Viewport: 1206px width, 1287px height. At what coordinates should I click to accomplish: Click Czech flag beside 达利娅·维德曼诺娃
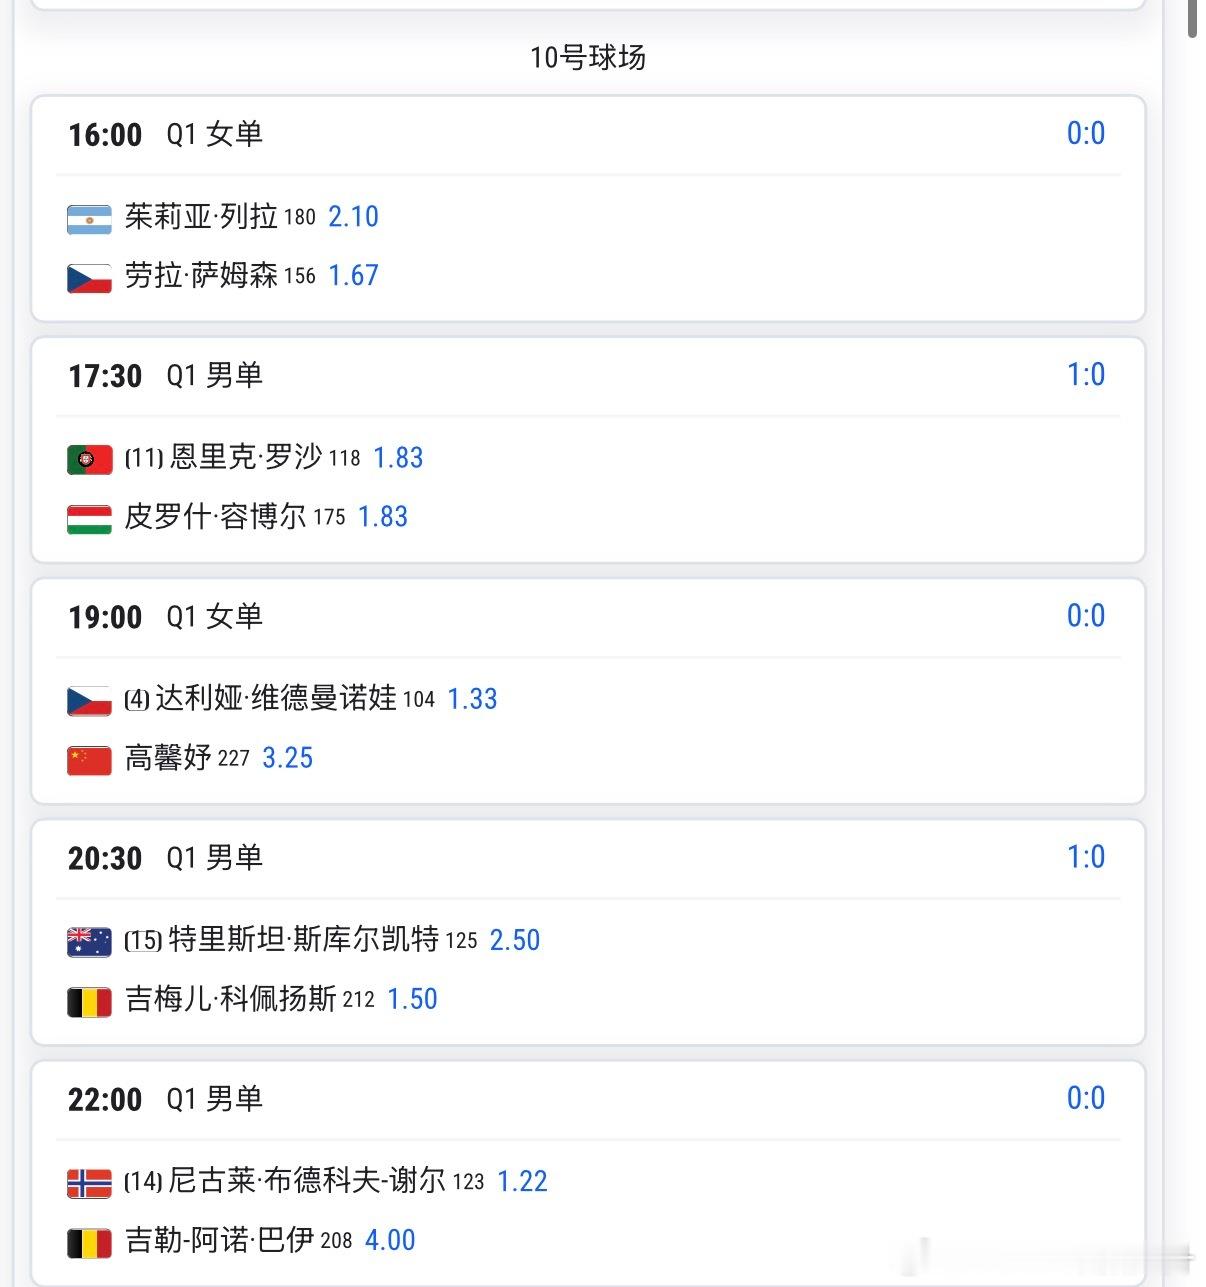tap(89, 701)
